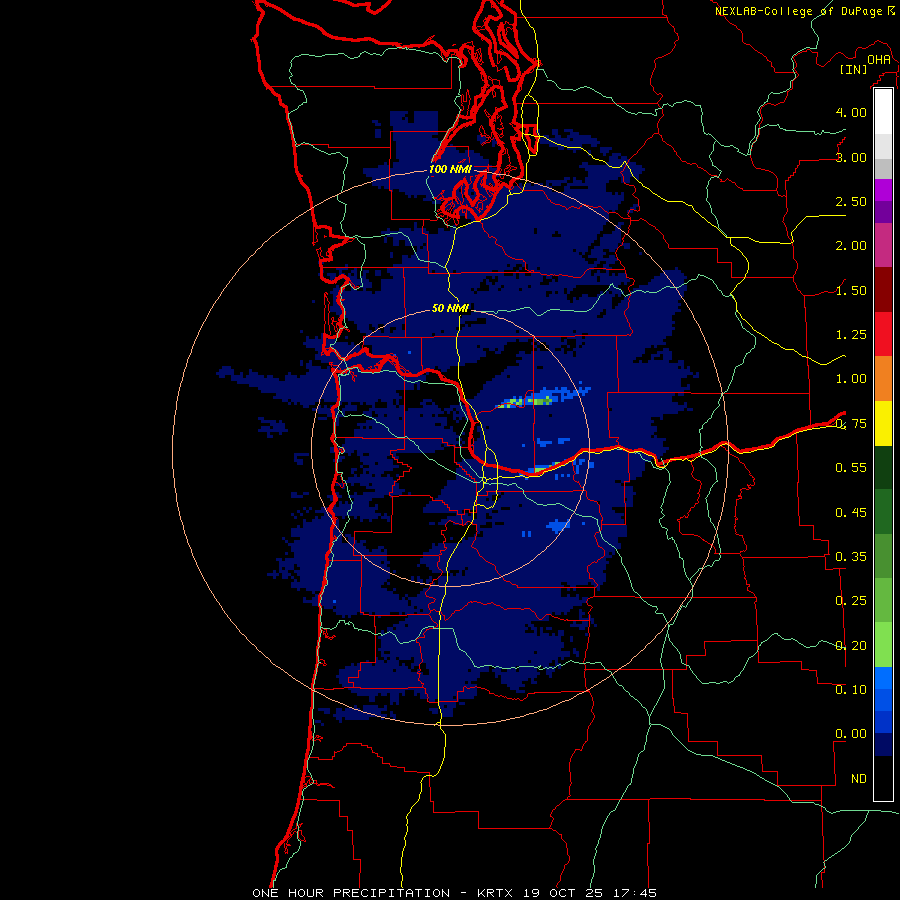
Task: Click the green-yellow rain streak inside 50 NMI ring
Action: coord(524,401)
